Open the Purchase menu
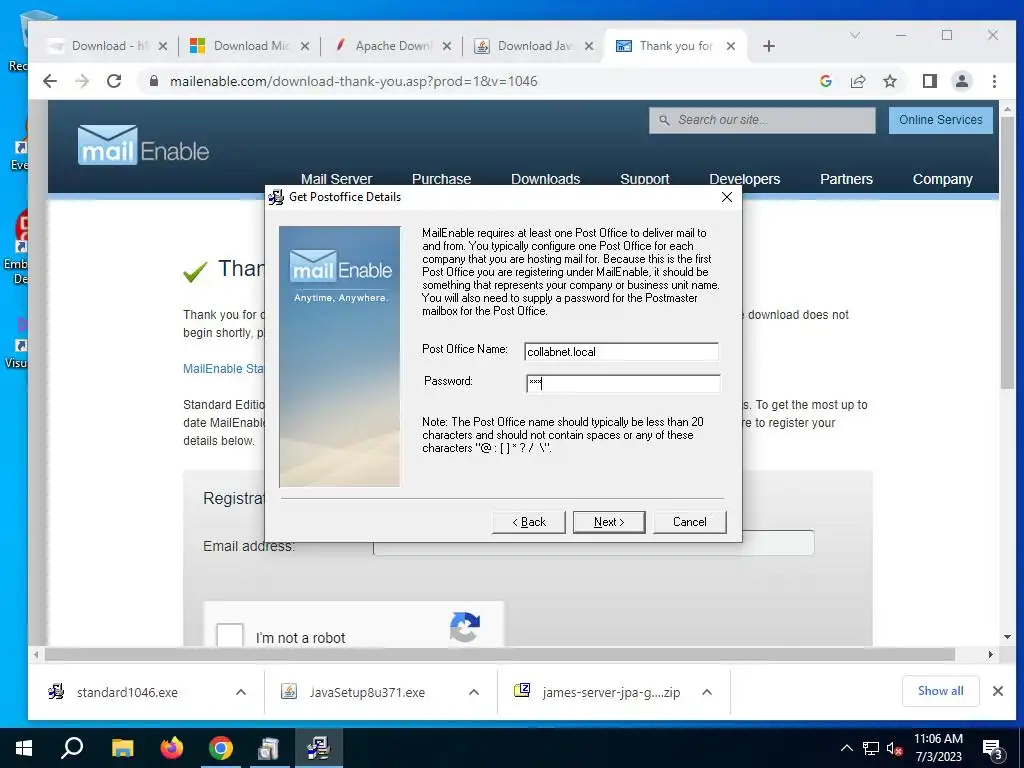 [x=441, y=179]
